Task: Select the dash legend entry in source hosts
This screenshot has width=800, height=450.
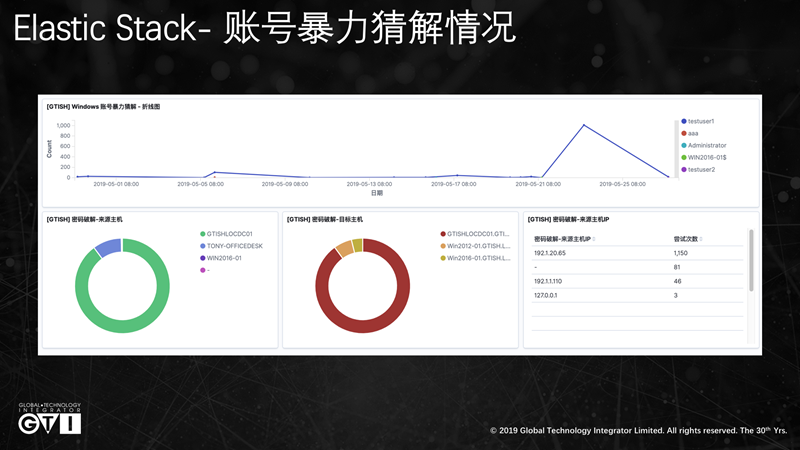Action: pos(205,270)
